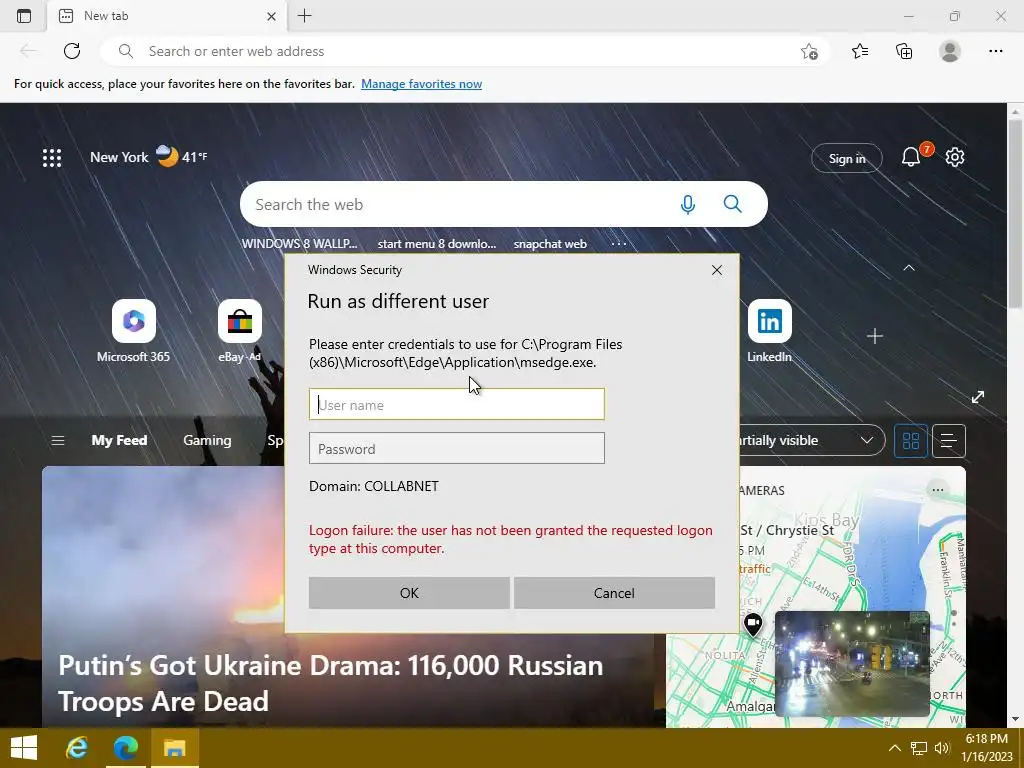Open page settings gear icon
Viewport: 1024px width, 768px height.
click(x=955, y=157)
